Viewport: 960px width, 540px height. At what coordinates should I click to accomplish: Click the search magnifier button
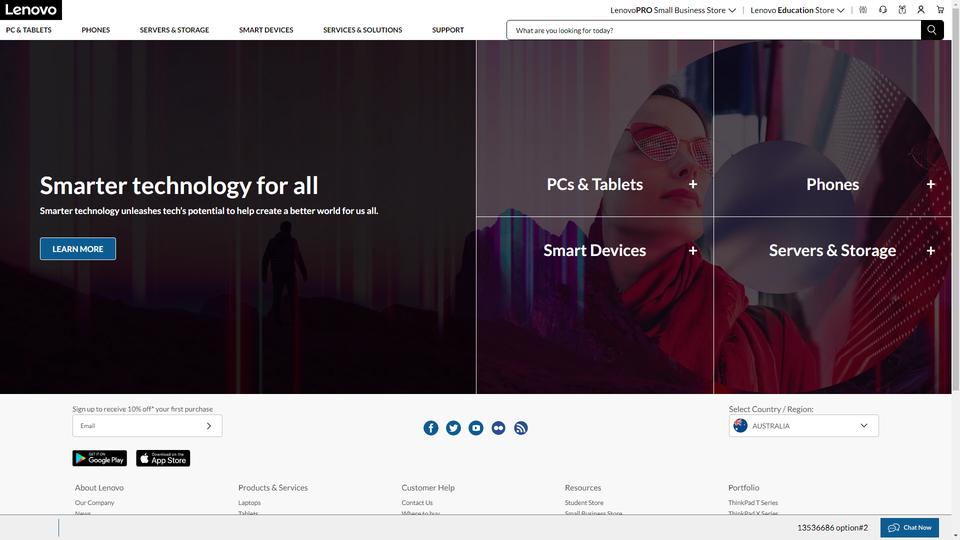coord(932,30)
